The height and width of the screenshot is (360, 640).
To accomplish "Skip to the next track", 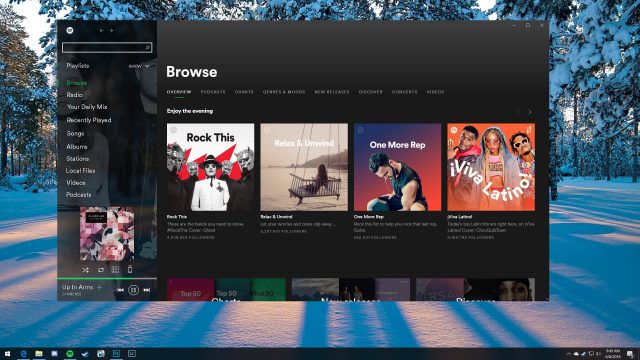I will (x=147, y=290).
